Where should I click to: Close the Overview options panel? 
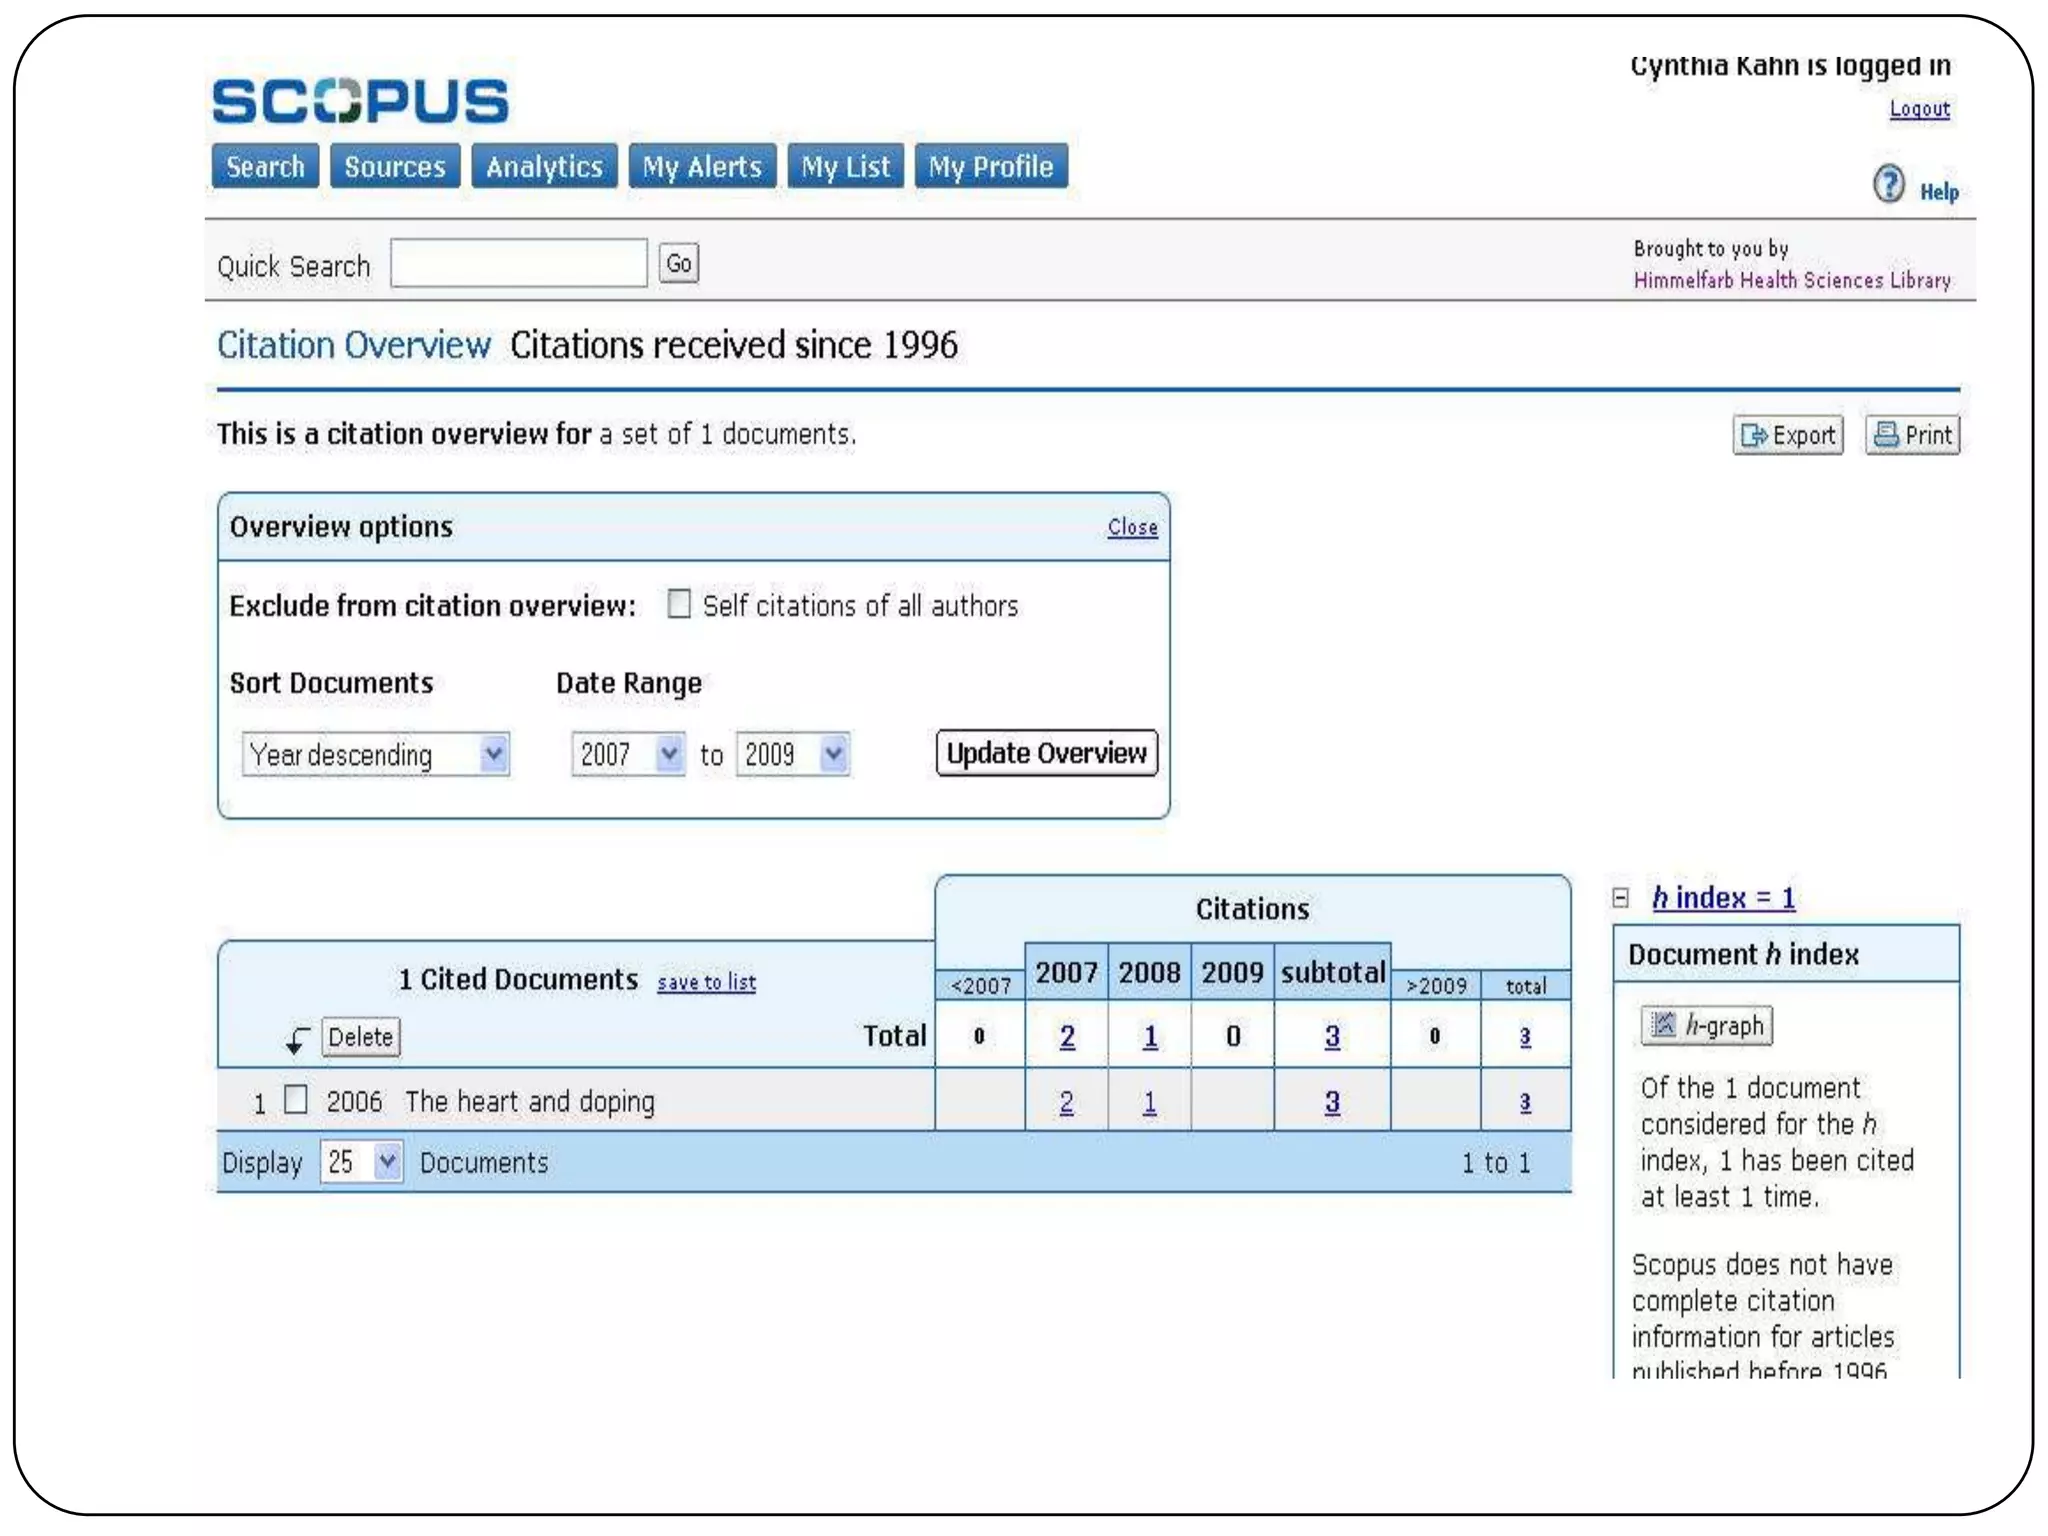click(x=1132, y=527)
